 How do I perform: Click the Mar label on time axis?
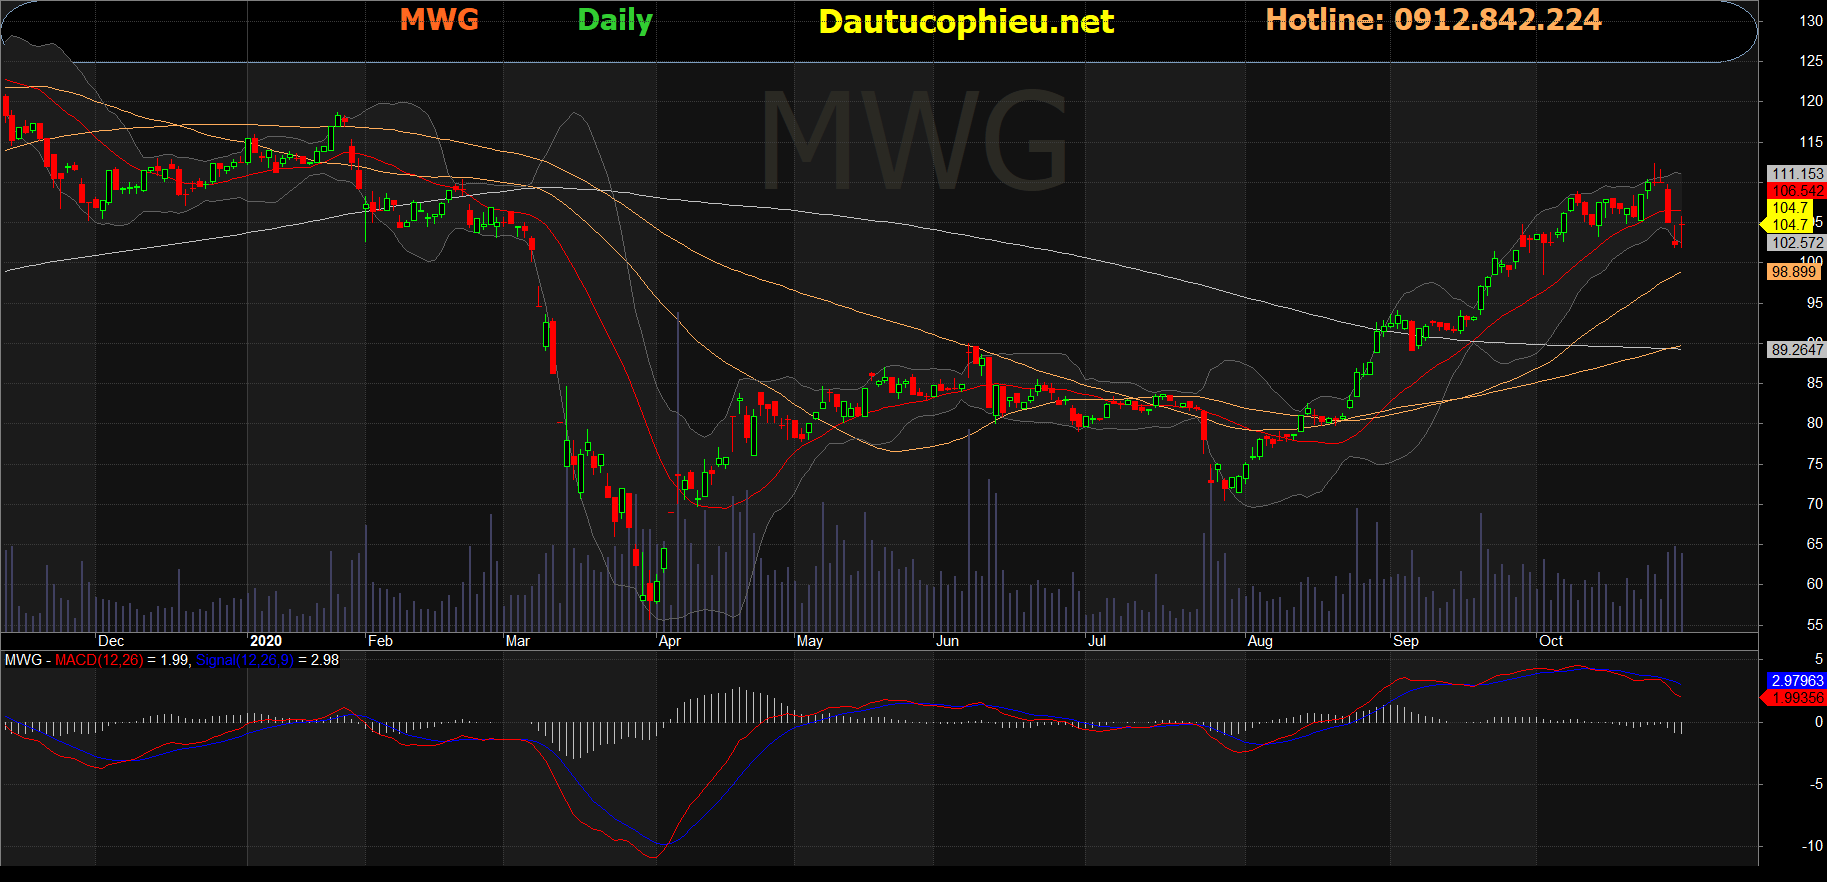(517, 641)
